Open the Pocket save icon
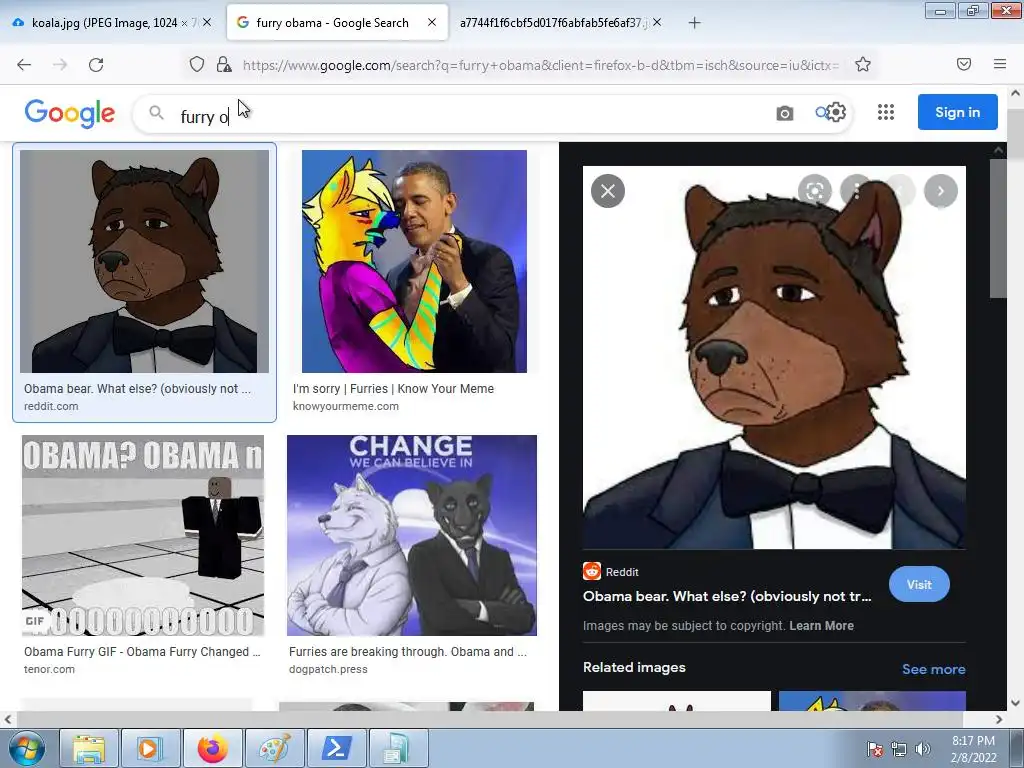This screenshot has height=768, width=1024. point(964,64)
